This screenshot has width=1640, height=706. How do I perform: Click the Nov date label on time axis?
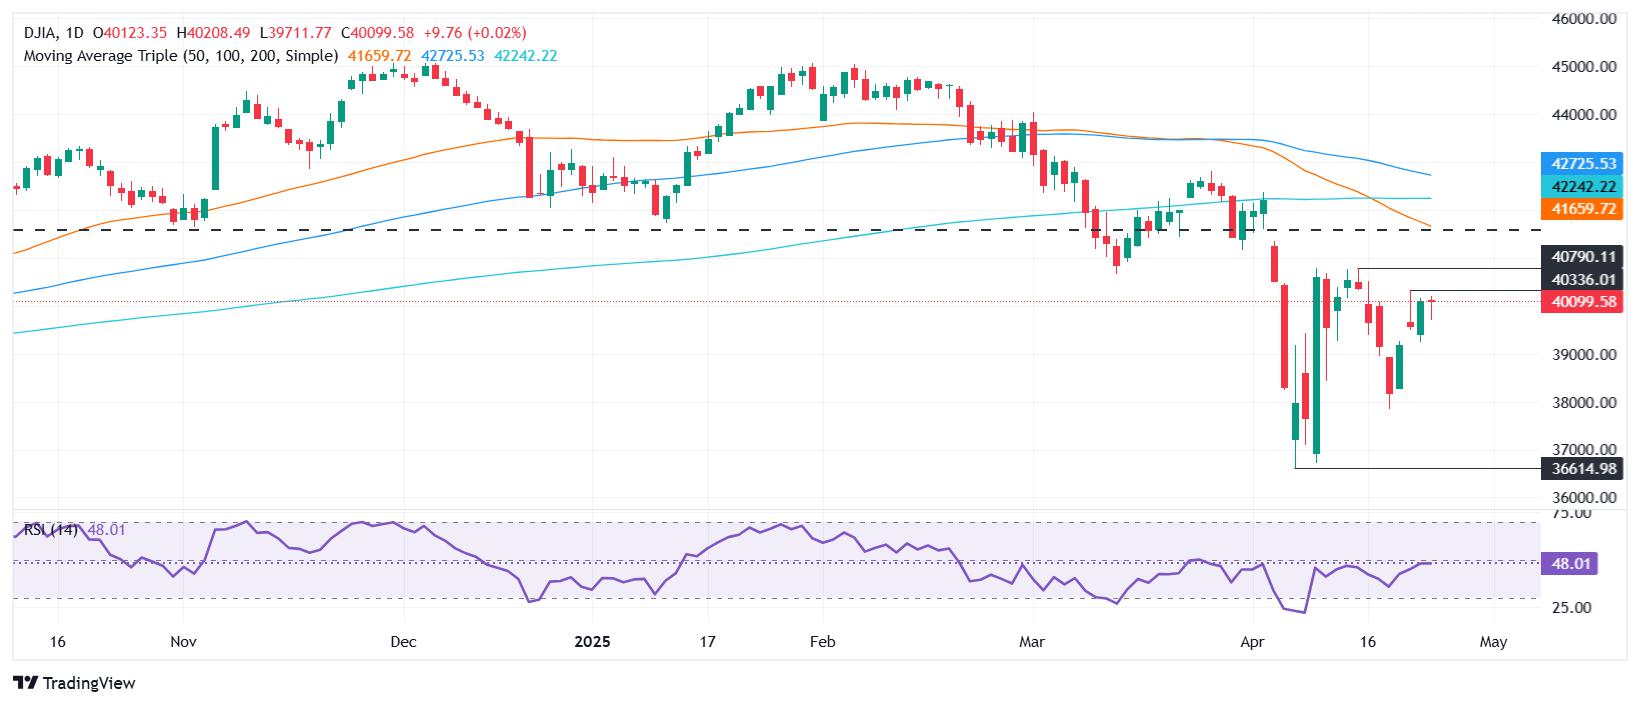(x=182, y=642)
